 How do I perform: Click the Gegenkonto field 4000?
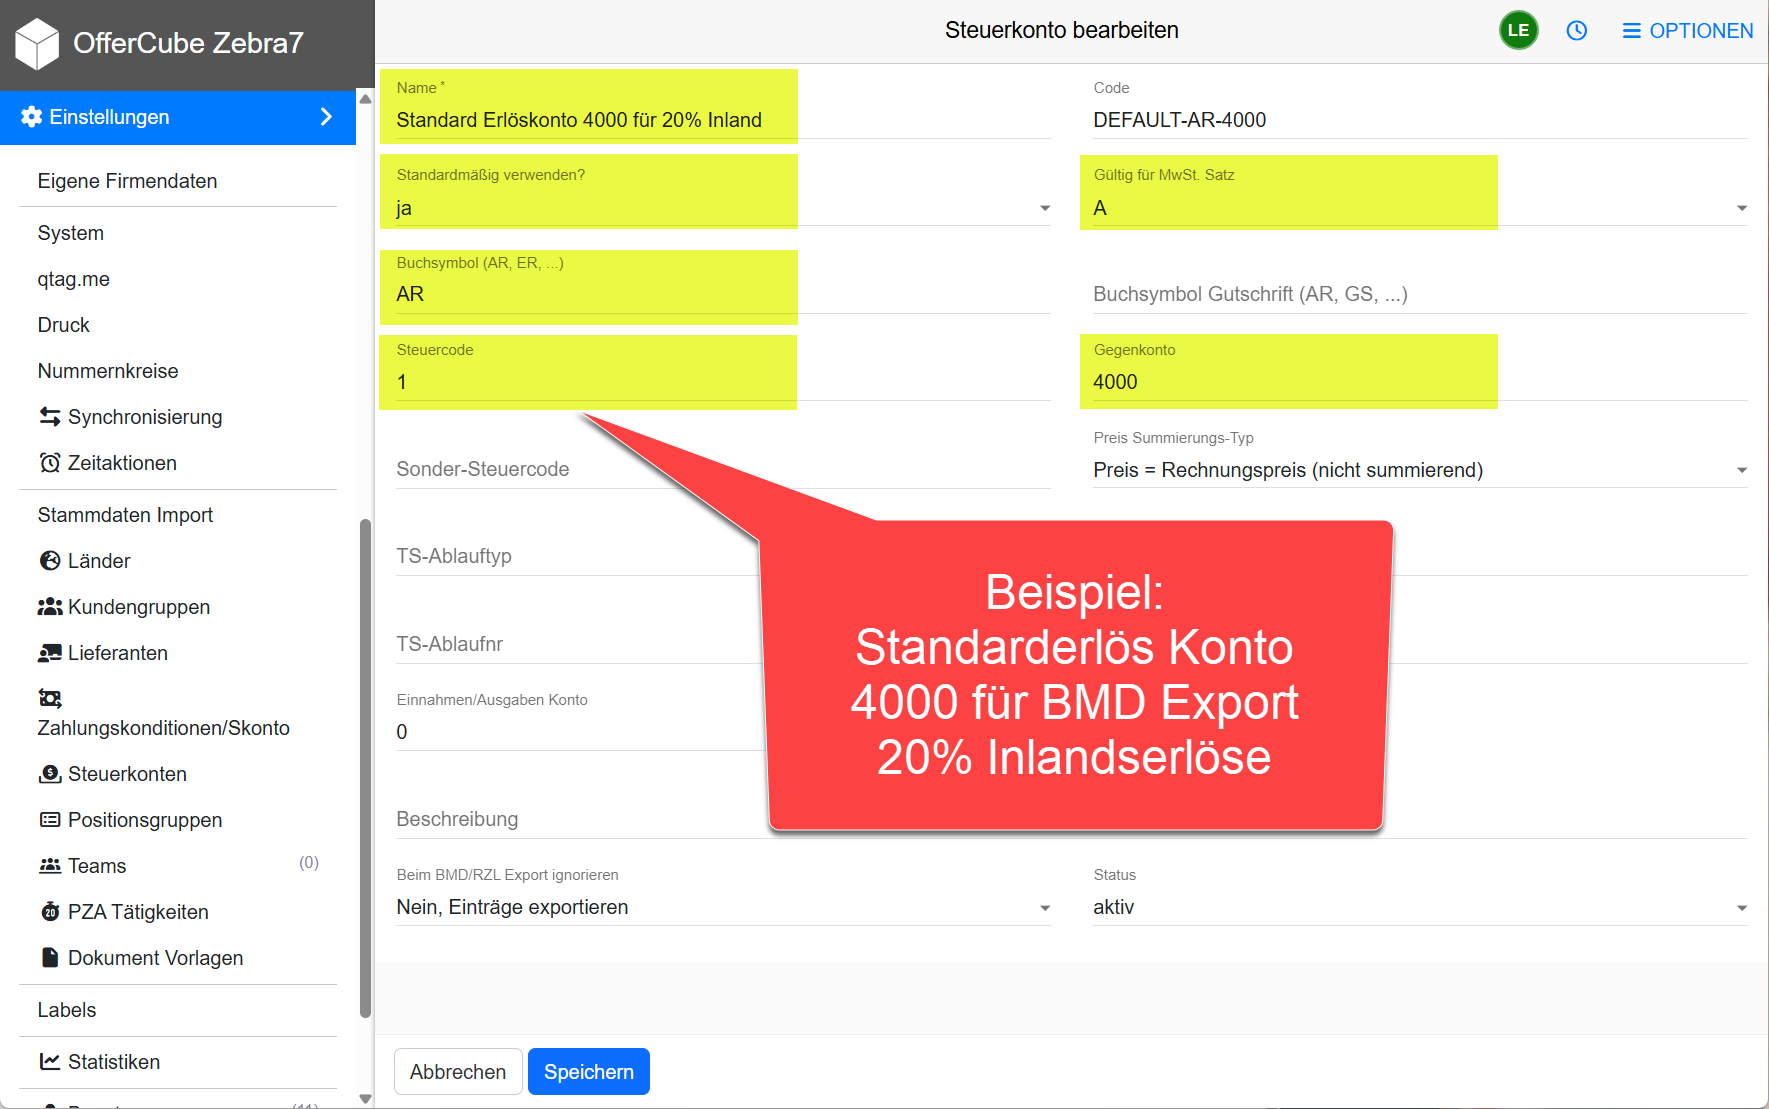point(1420,382)
